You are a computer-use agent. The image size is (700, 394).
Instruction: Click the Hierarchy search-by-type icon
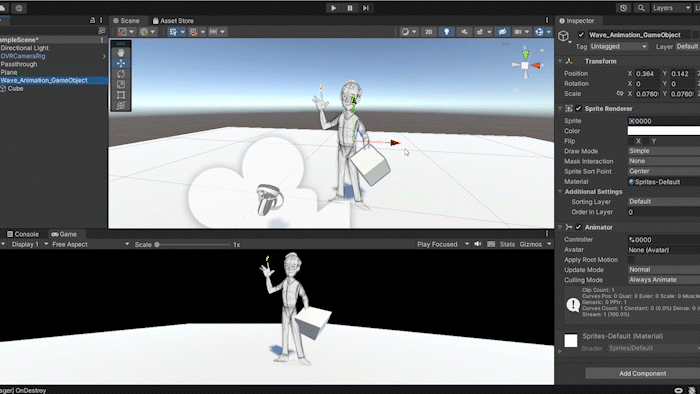click(x=102, y=30)
